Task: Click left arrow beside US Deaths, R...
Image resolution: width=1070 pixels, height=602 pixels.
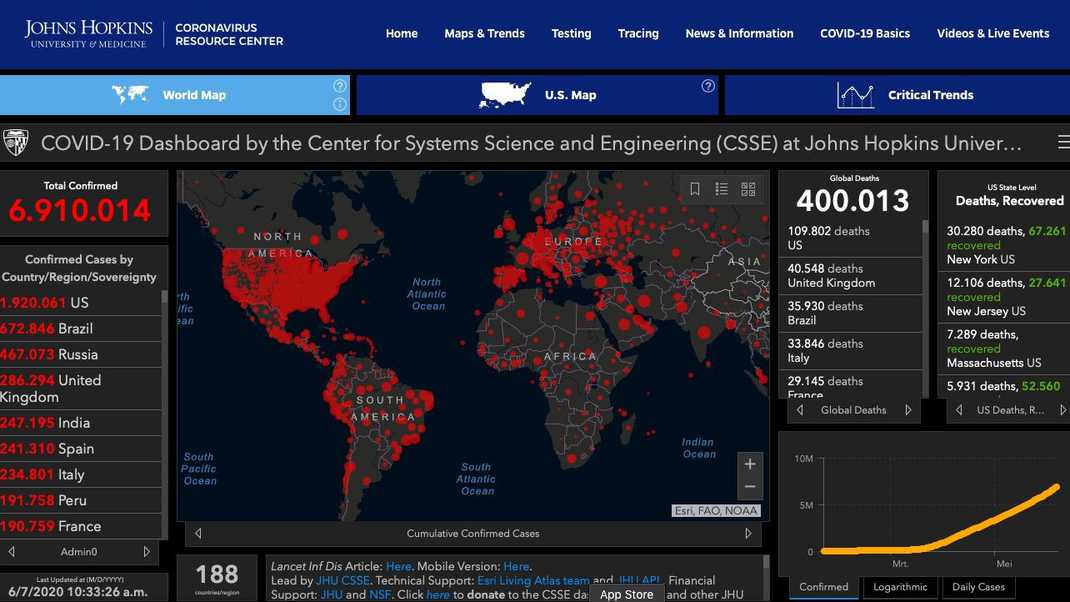Action: [x=959, y=410]
